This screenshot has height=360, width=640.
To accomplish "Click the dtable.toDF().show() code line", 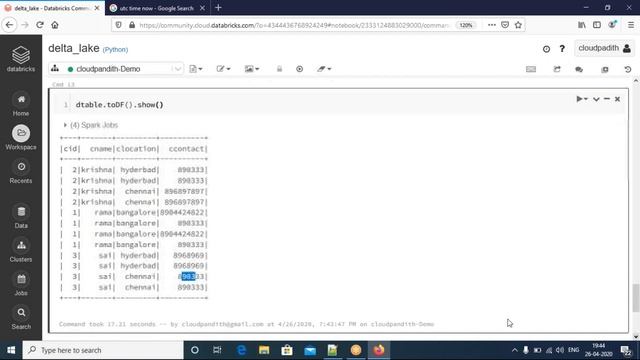I will coord(120,105).
